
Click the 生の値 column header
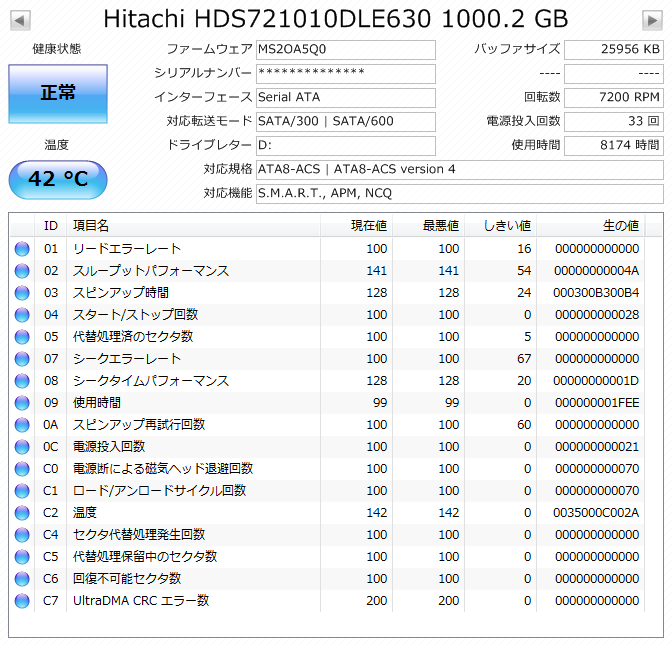click(x=590, y=225)
